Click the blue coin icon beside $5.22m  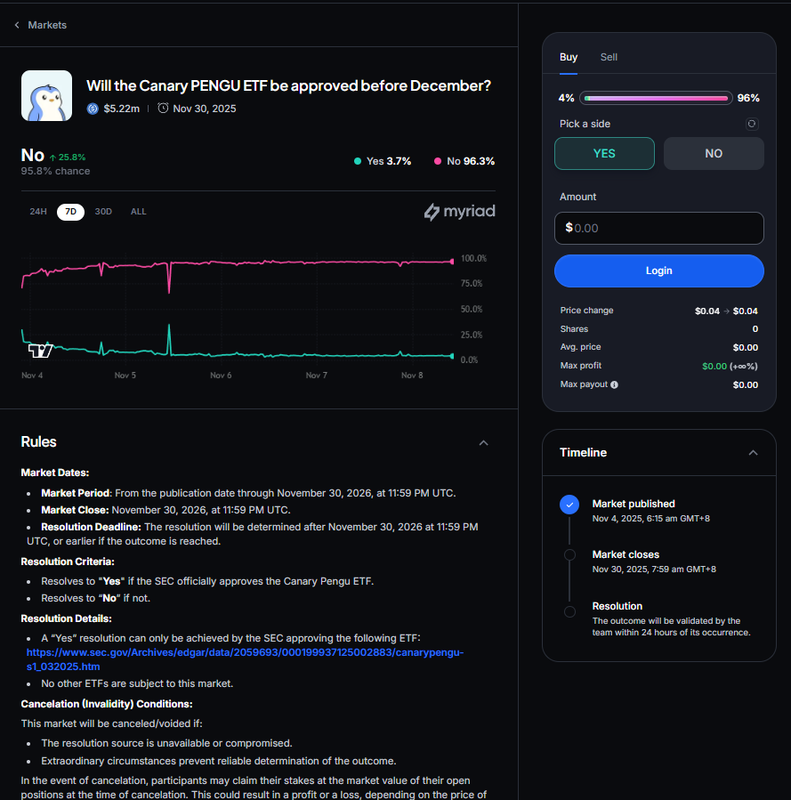tap(93, 108)
